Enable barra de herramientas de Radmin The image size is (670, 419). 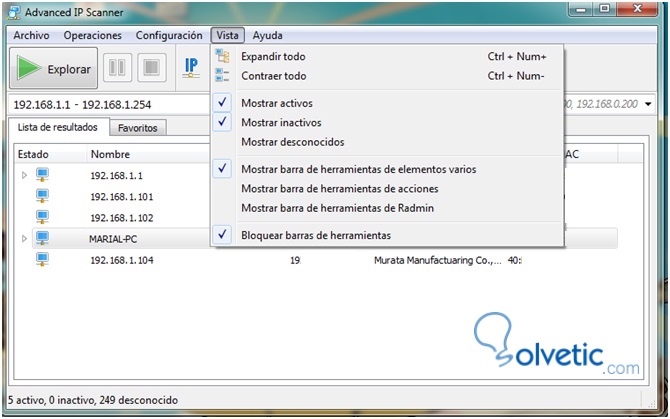click(x=388, y=208)
